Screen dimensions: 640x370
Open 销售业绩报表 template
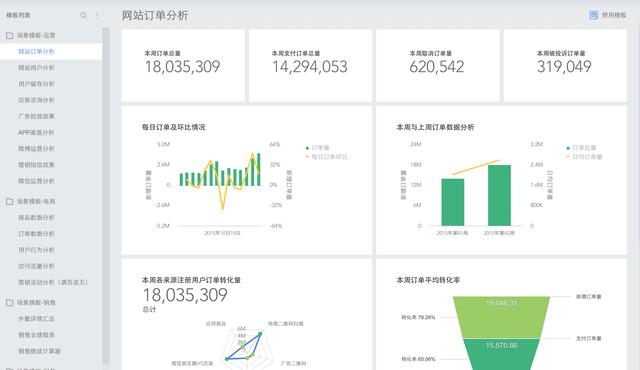51,335
